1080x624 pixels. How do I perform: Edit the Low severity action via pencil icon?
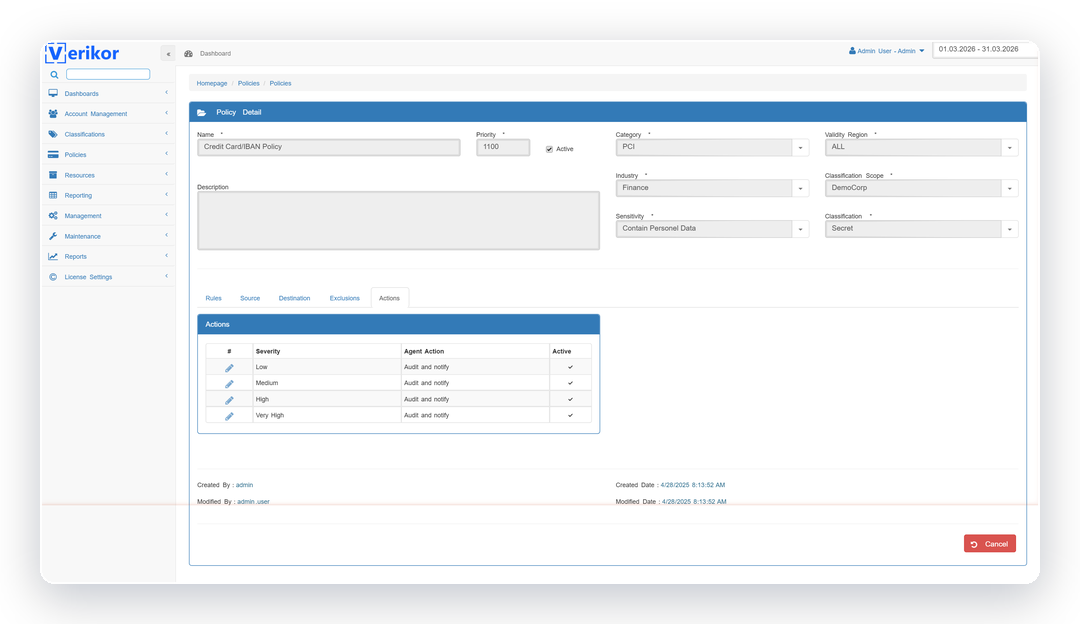point(229,368)
